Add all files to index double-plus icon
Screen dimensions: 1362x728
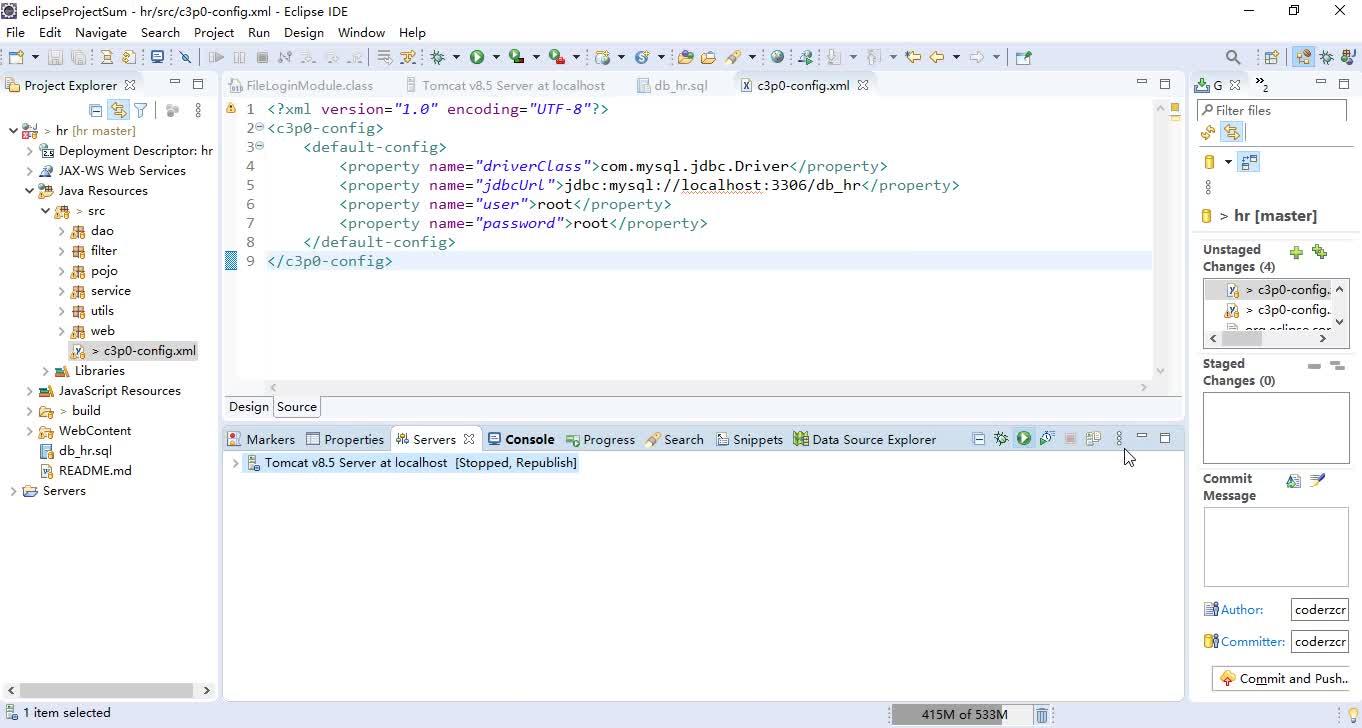1319,252
